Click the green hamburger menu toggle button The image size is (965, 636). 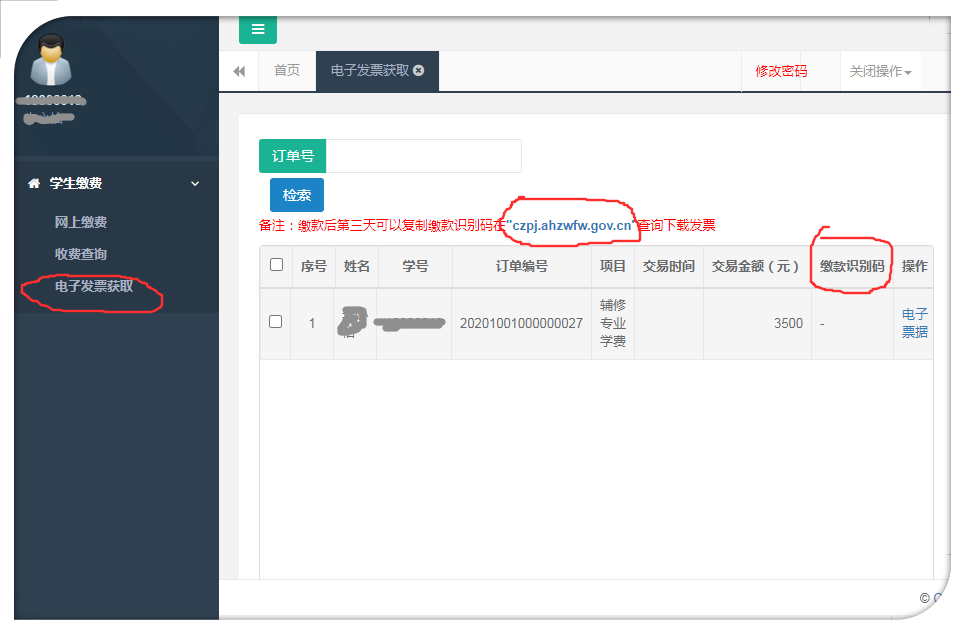(x=257, y=29)
